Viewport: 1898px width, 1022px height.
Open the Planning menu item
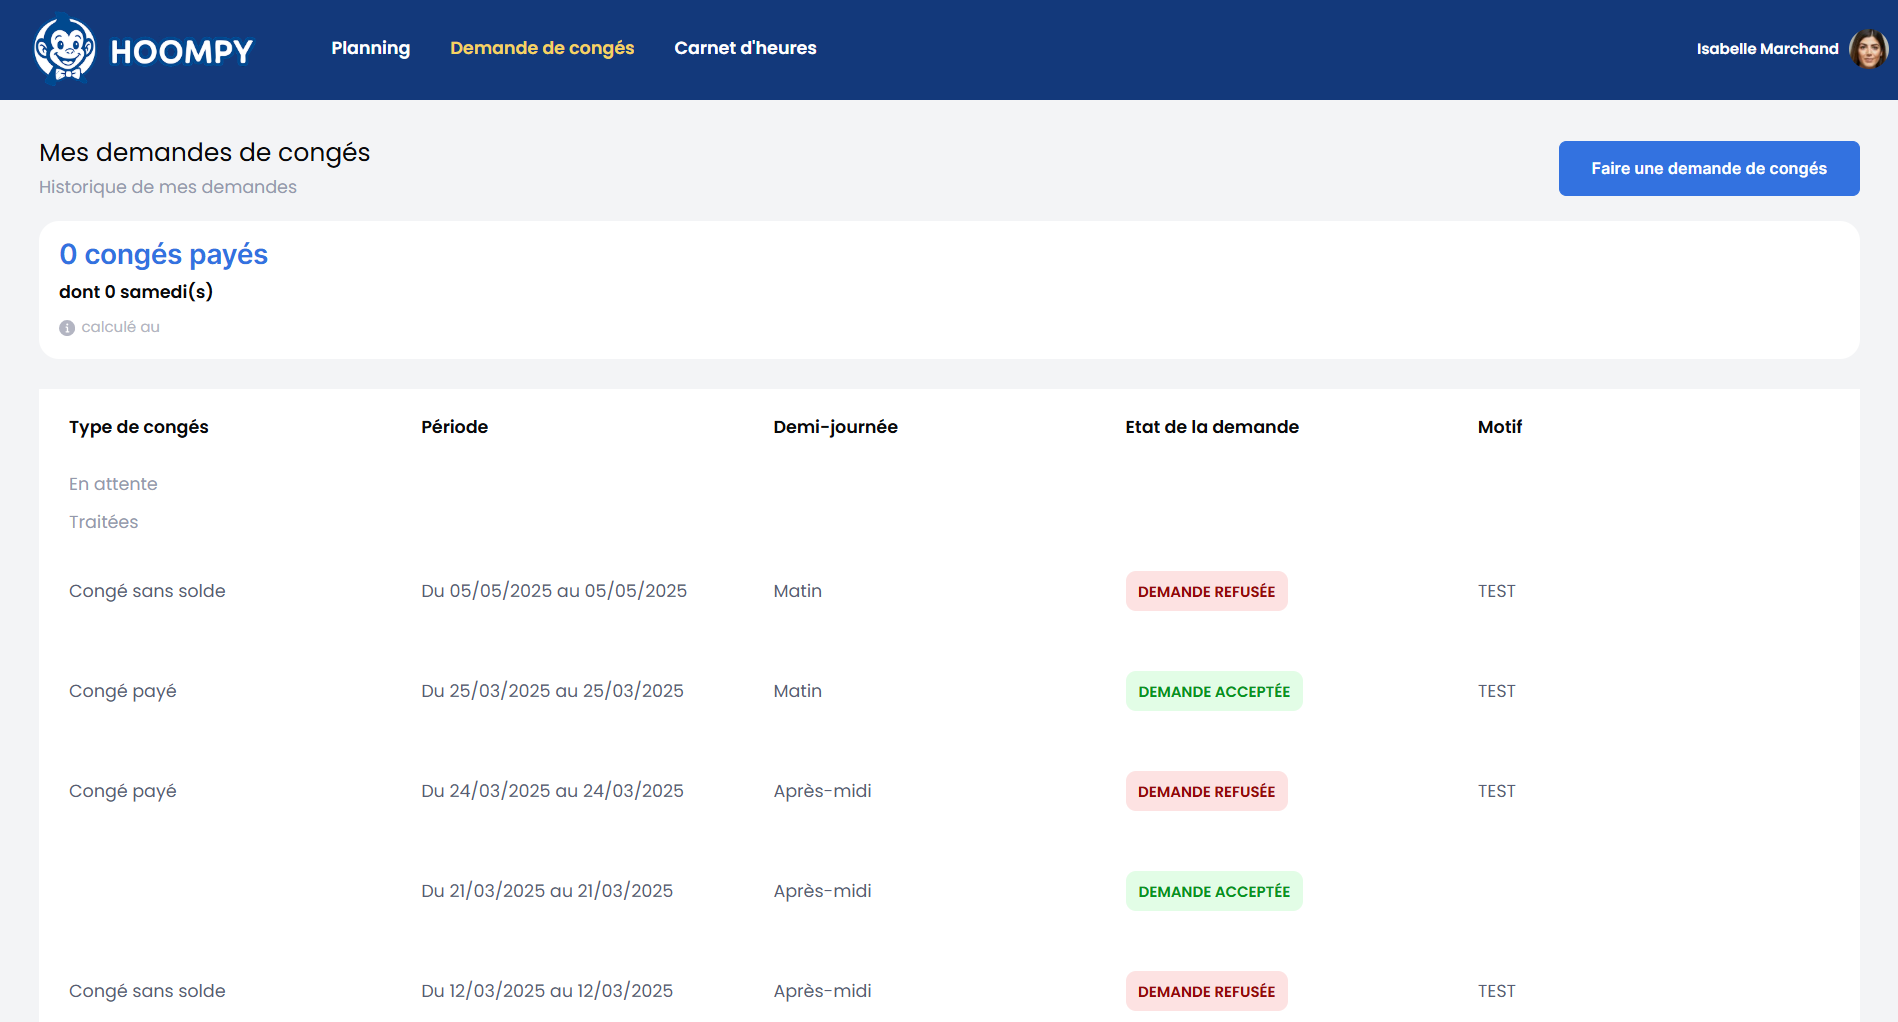(370, 48)
